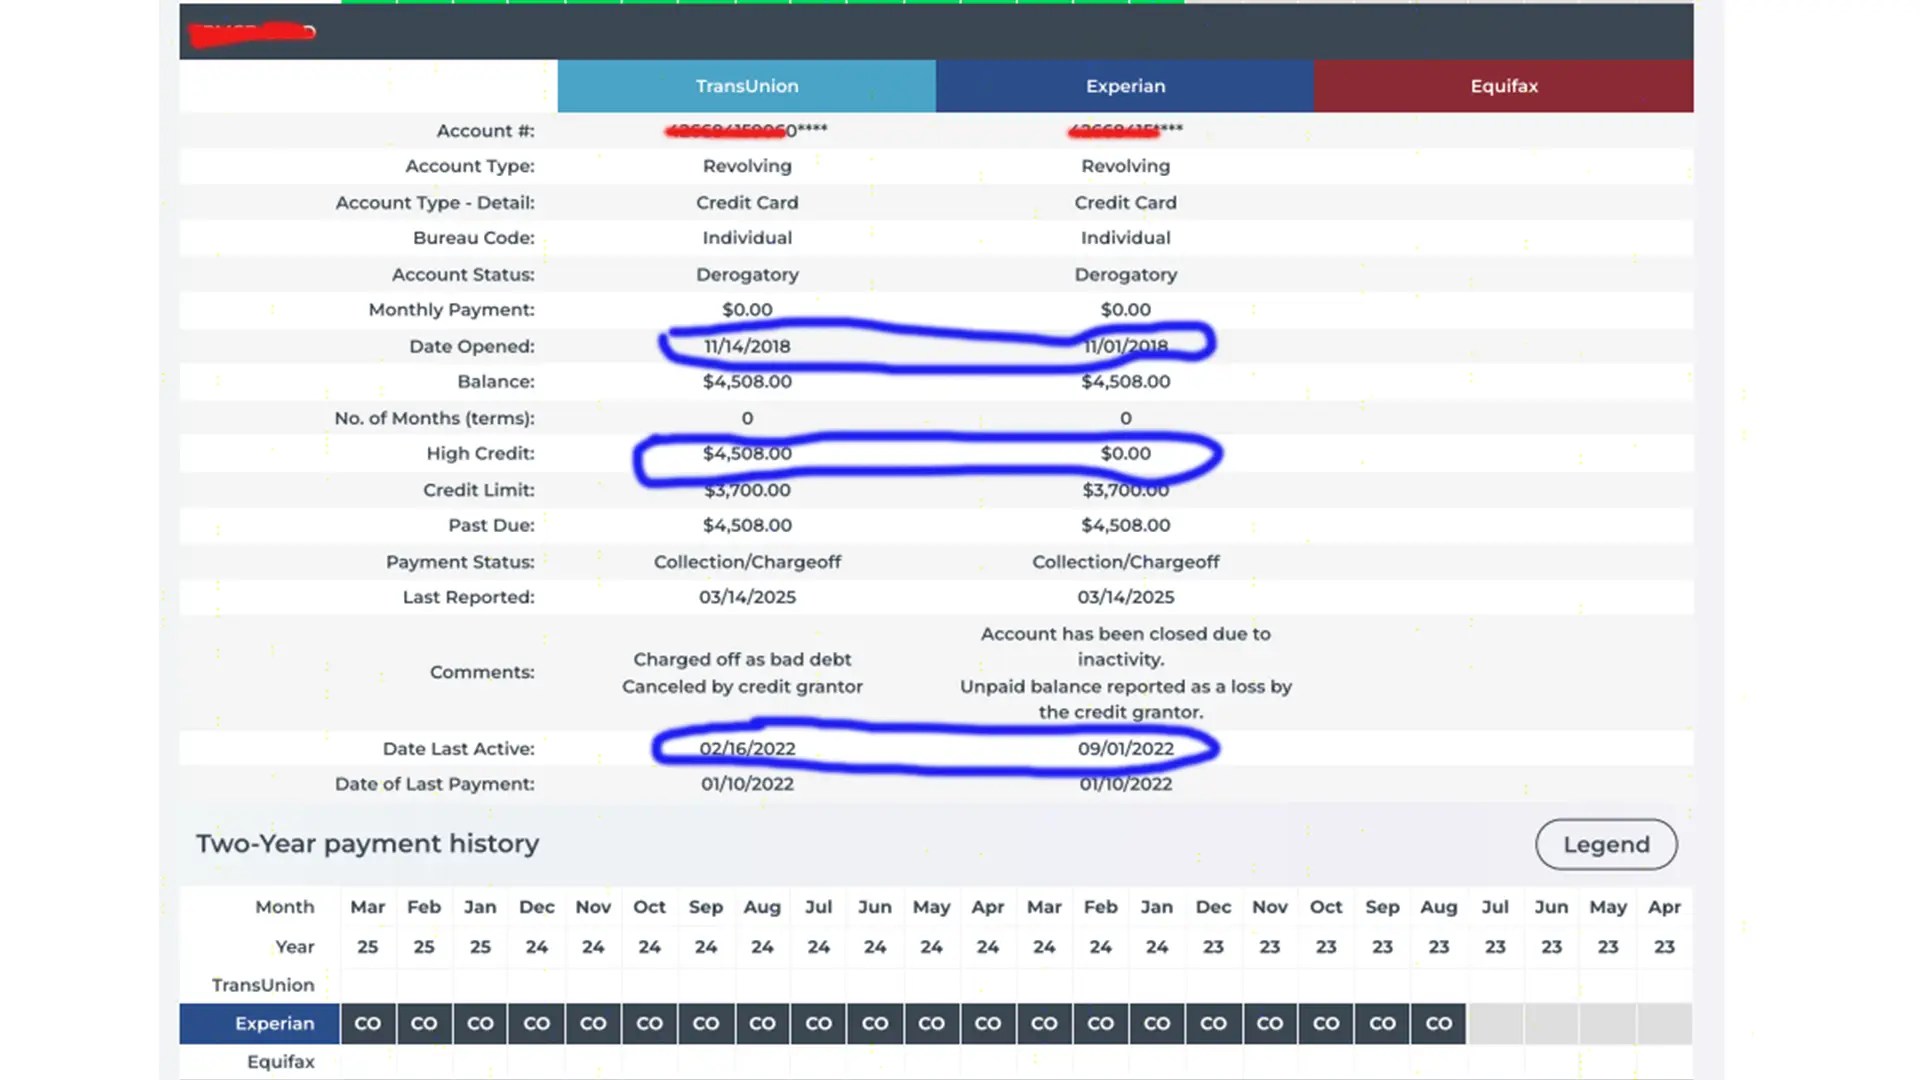This screenshot has width=1920, height=1080.
Task: Click the Equifax payment history row label
Action: pyautogui.click(x=281, y=1062)
